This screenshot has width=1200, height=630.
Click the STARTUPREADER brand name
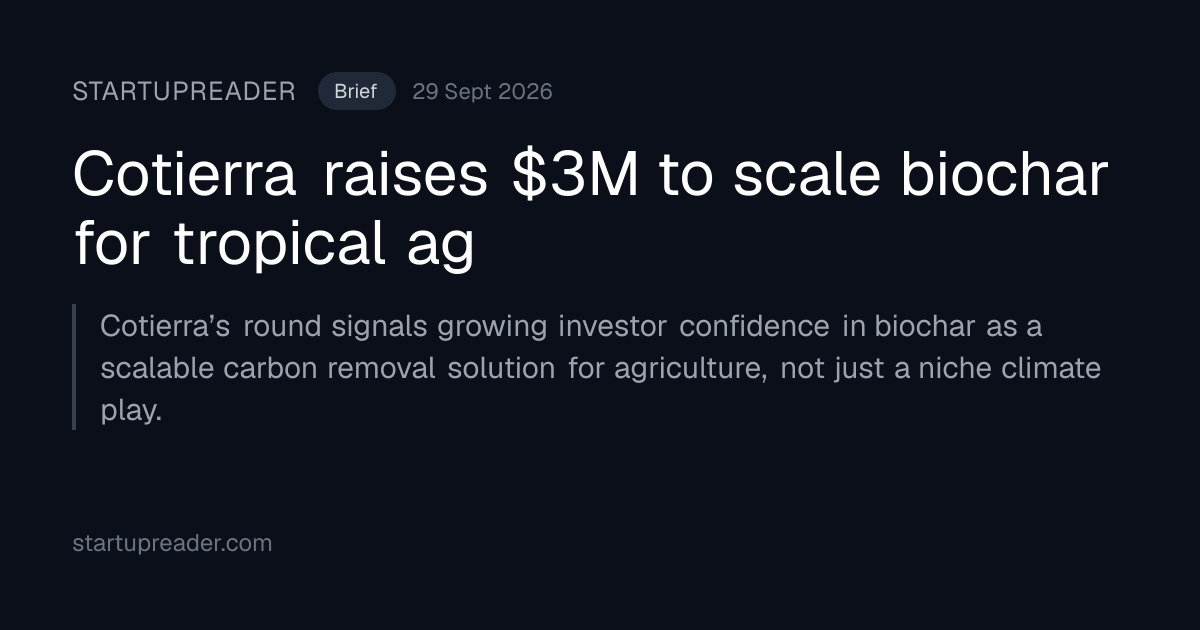[x=184, y=92]
